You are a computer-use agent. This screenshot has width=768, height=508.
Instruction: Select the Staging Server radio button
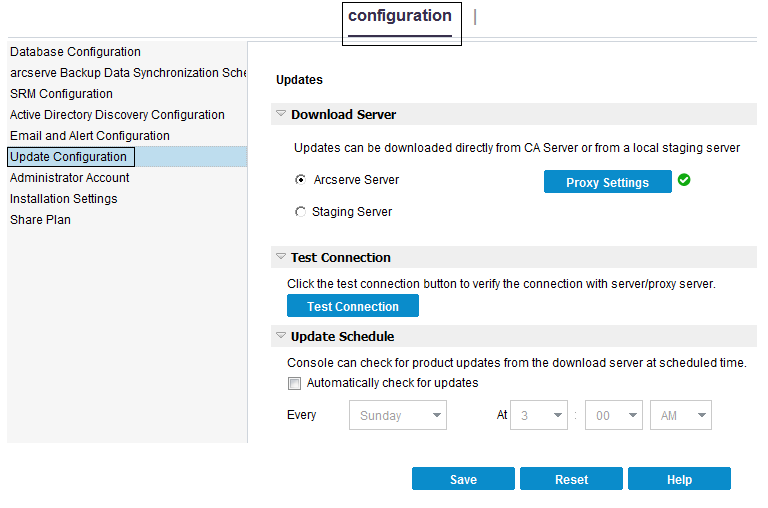pos(301,212)
